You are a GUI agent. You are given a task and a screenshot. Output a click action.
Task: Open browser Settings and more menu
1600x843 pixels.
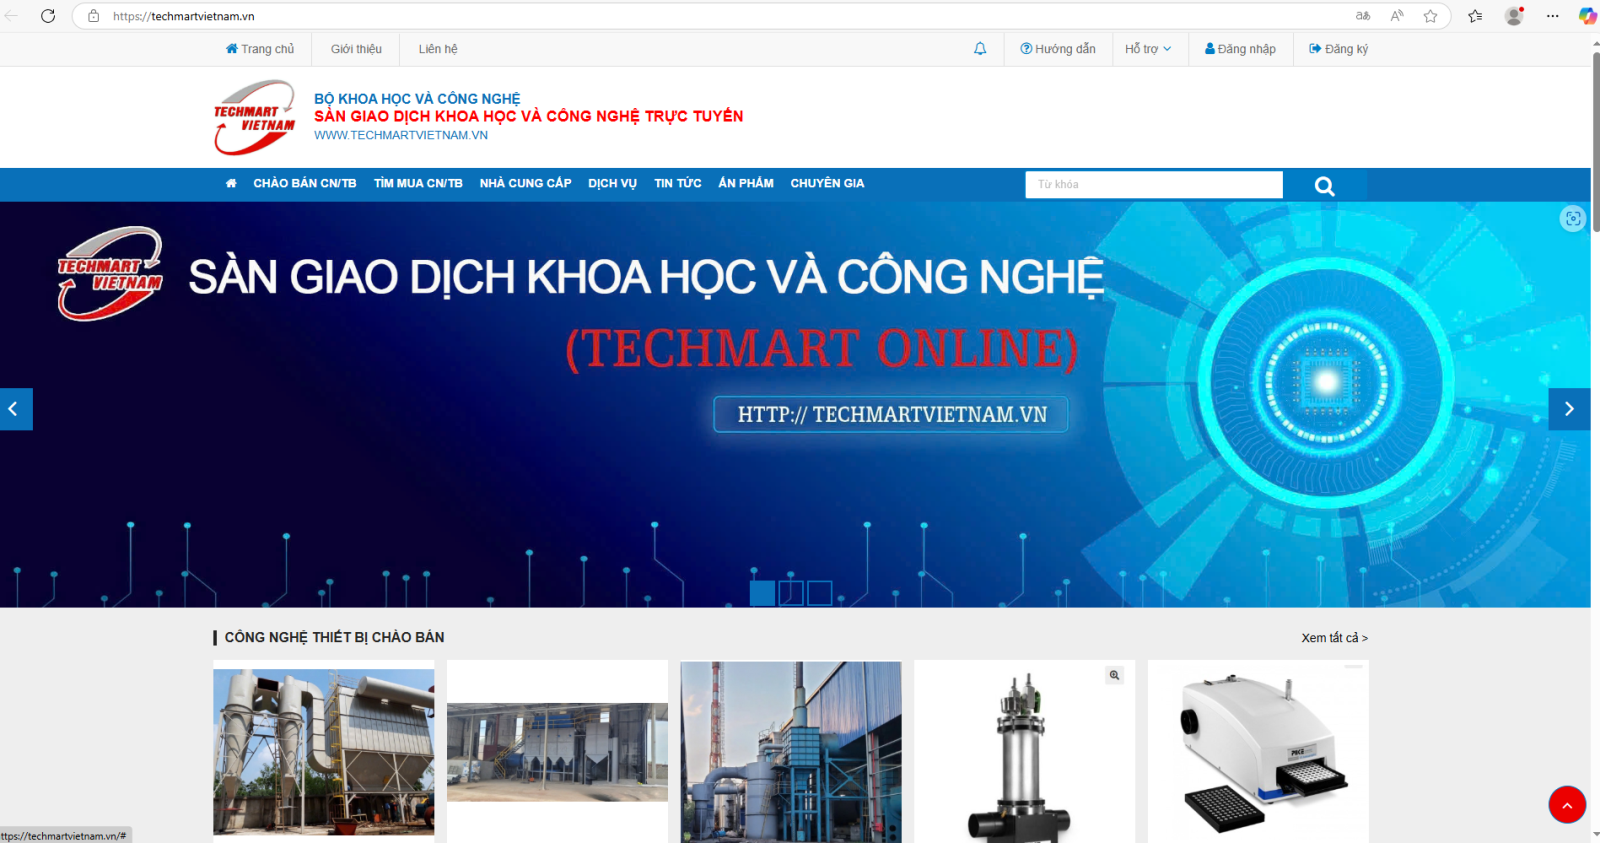coord(1552,16)
